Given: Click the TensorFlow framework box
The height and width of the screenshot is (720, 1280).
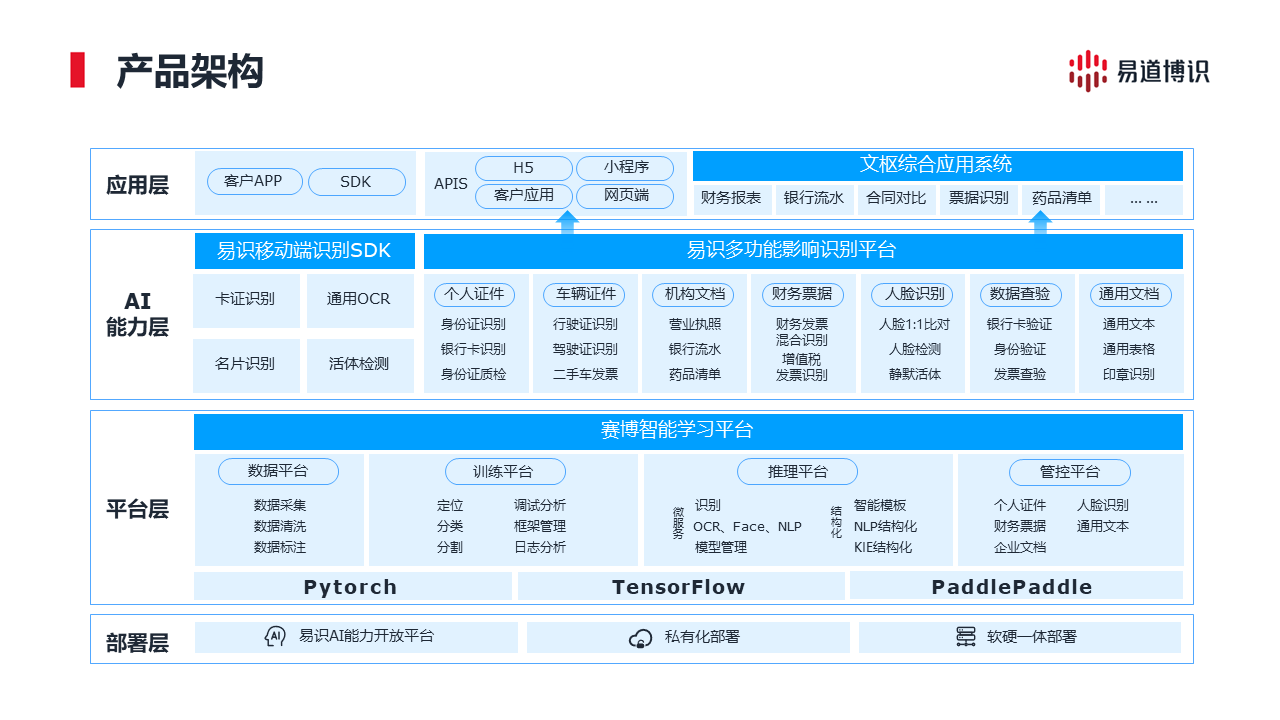Looking at the screenshot, I should [679, 587].
